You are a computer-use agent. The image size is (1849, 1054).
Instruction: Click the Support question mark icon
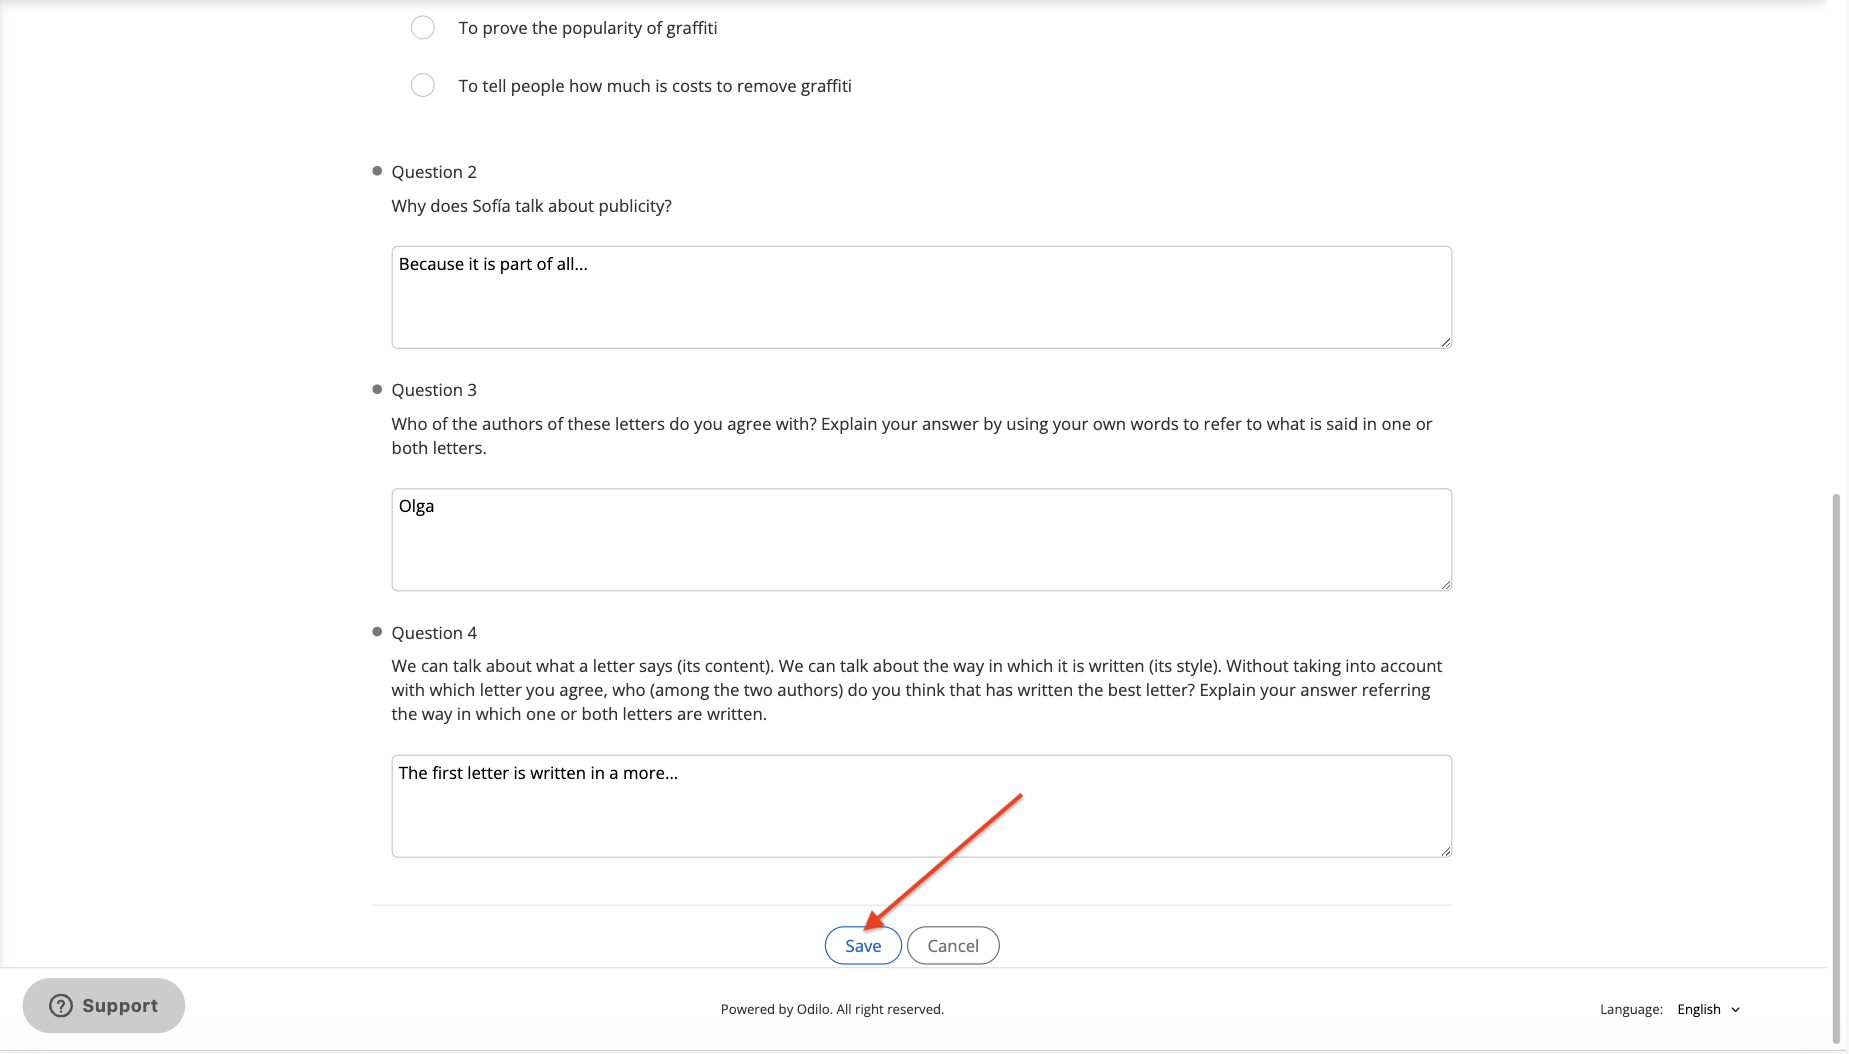[x=61, y=1005]
